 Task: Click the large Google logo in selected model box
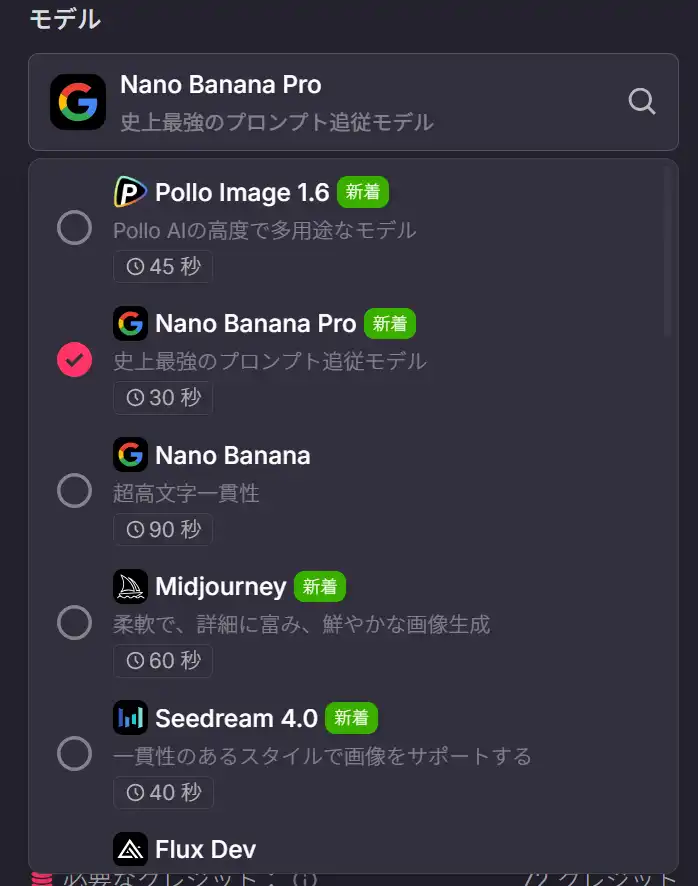78,102
